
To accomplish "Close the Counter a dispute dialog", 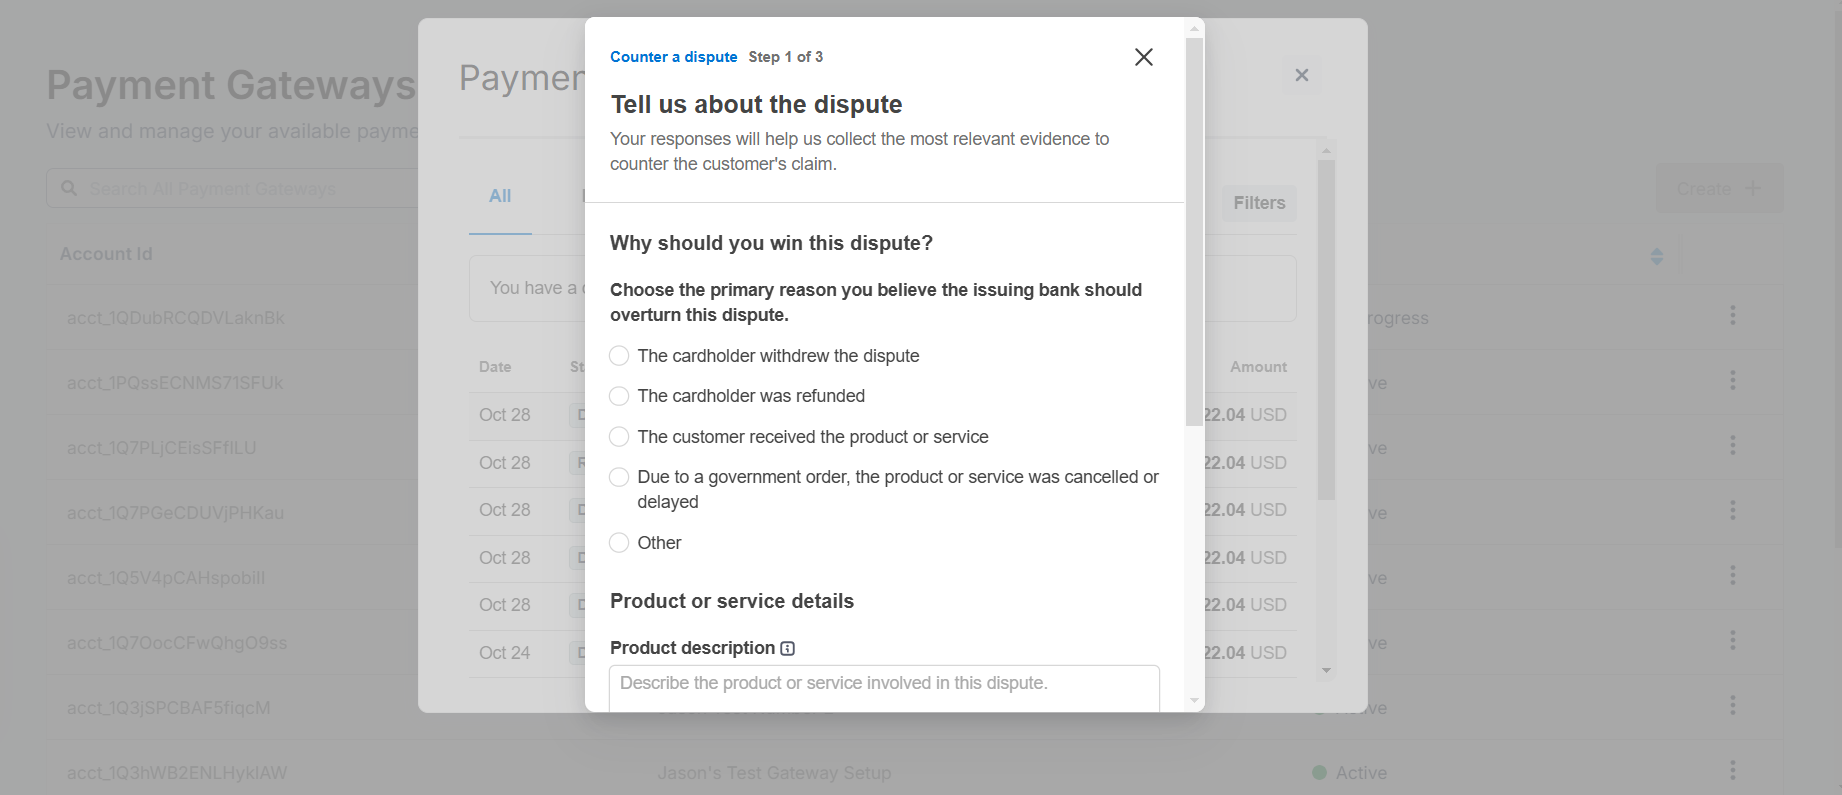I will (1143, 57).
